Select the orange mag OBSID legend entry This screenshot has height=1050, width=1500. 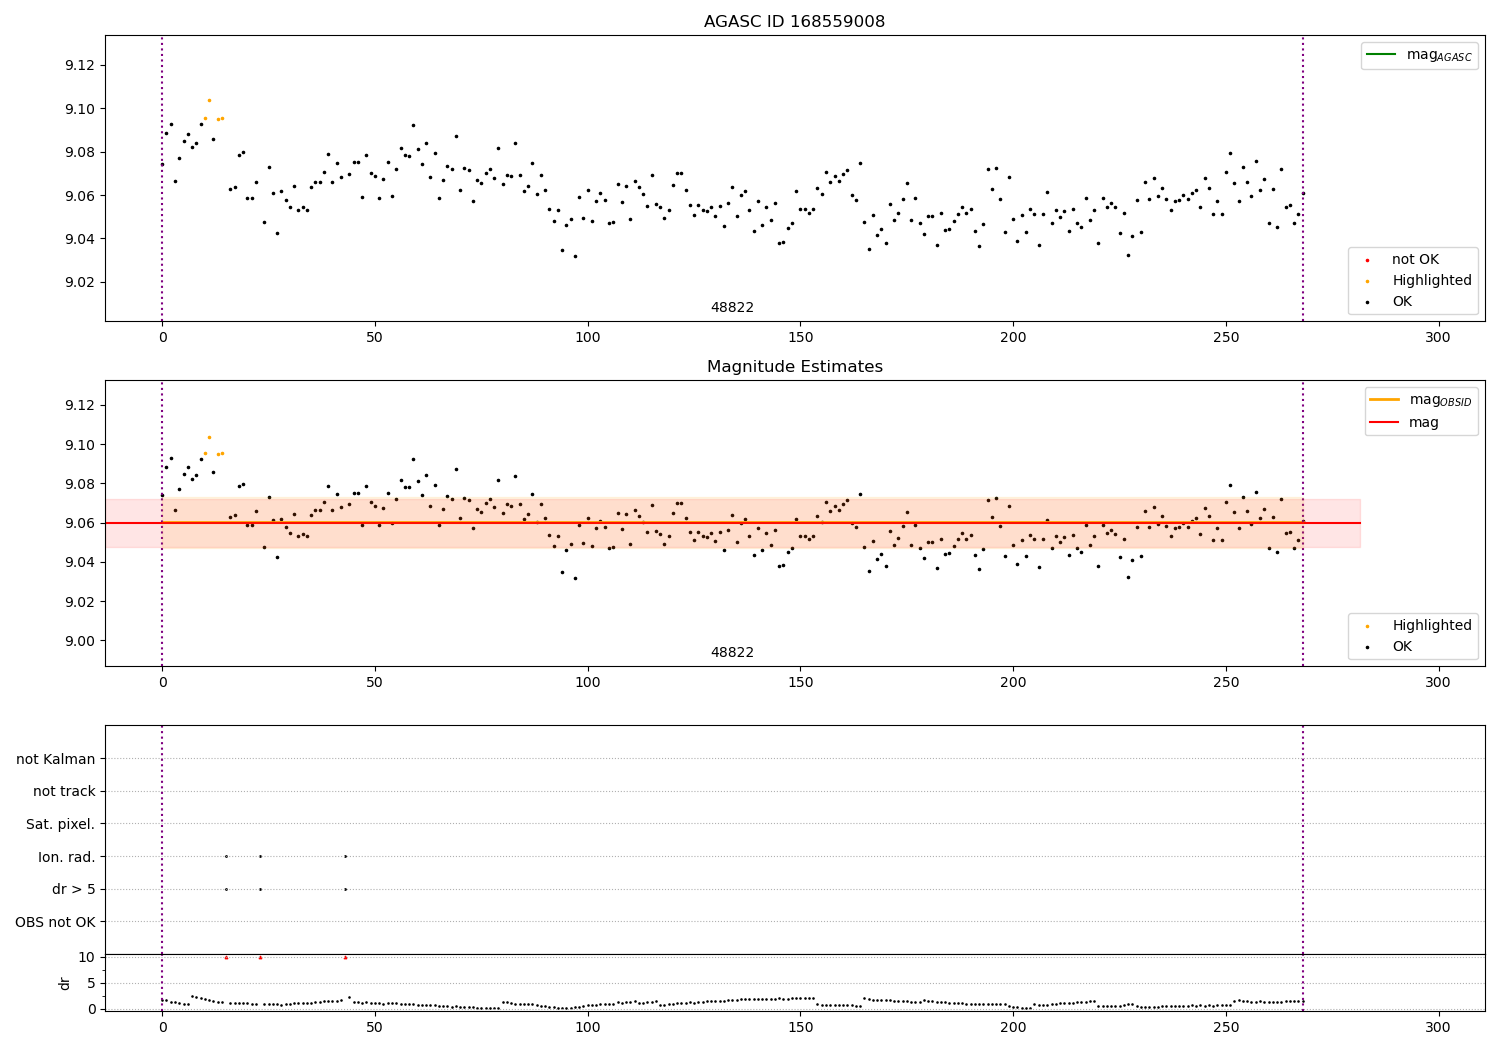pyautogui.click(x=1420, y=400)
